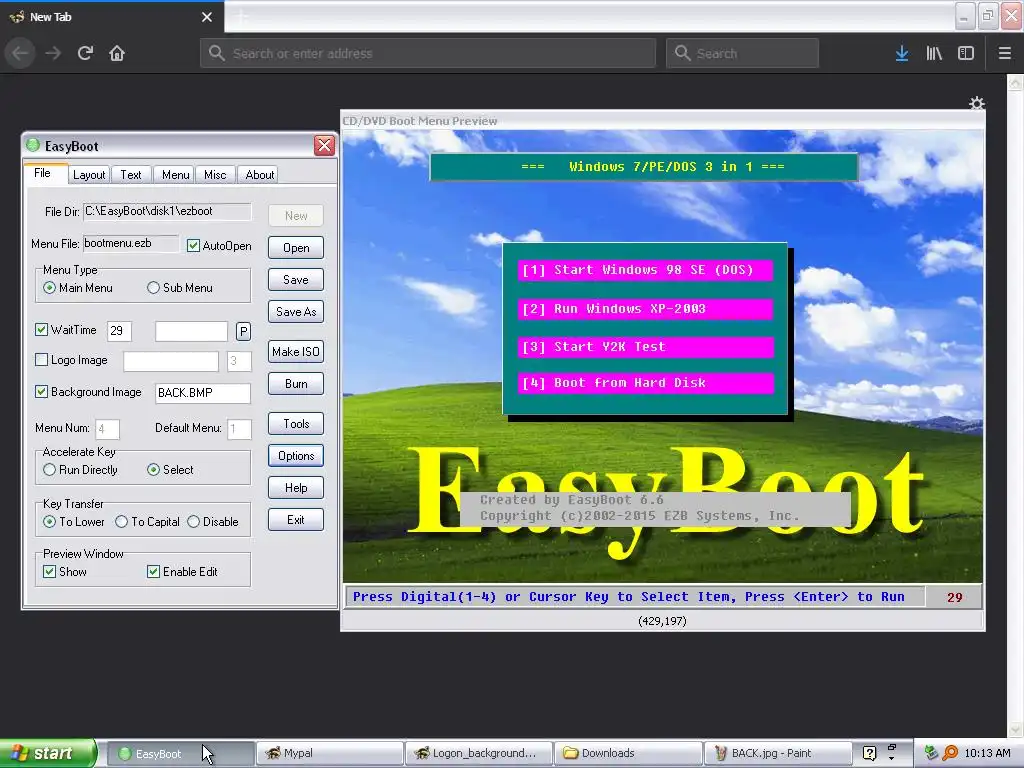1024x768 pixels.
Task: Select To Lower key transfer
Action: point(50,522)
